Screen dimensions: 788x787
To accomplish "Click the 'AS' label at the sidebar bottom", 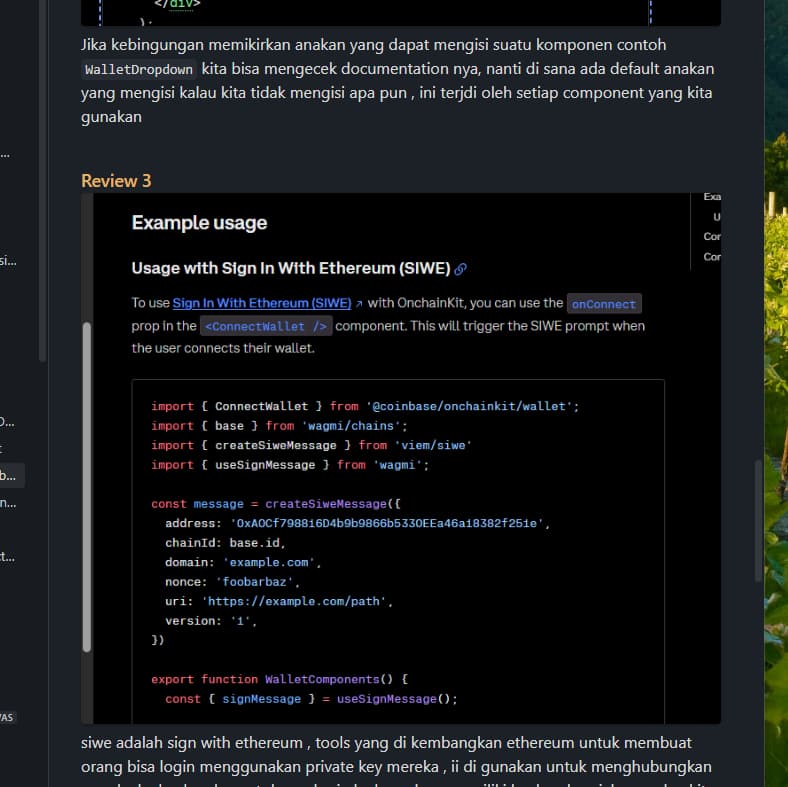I will 7,717.
